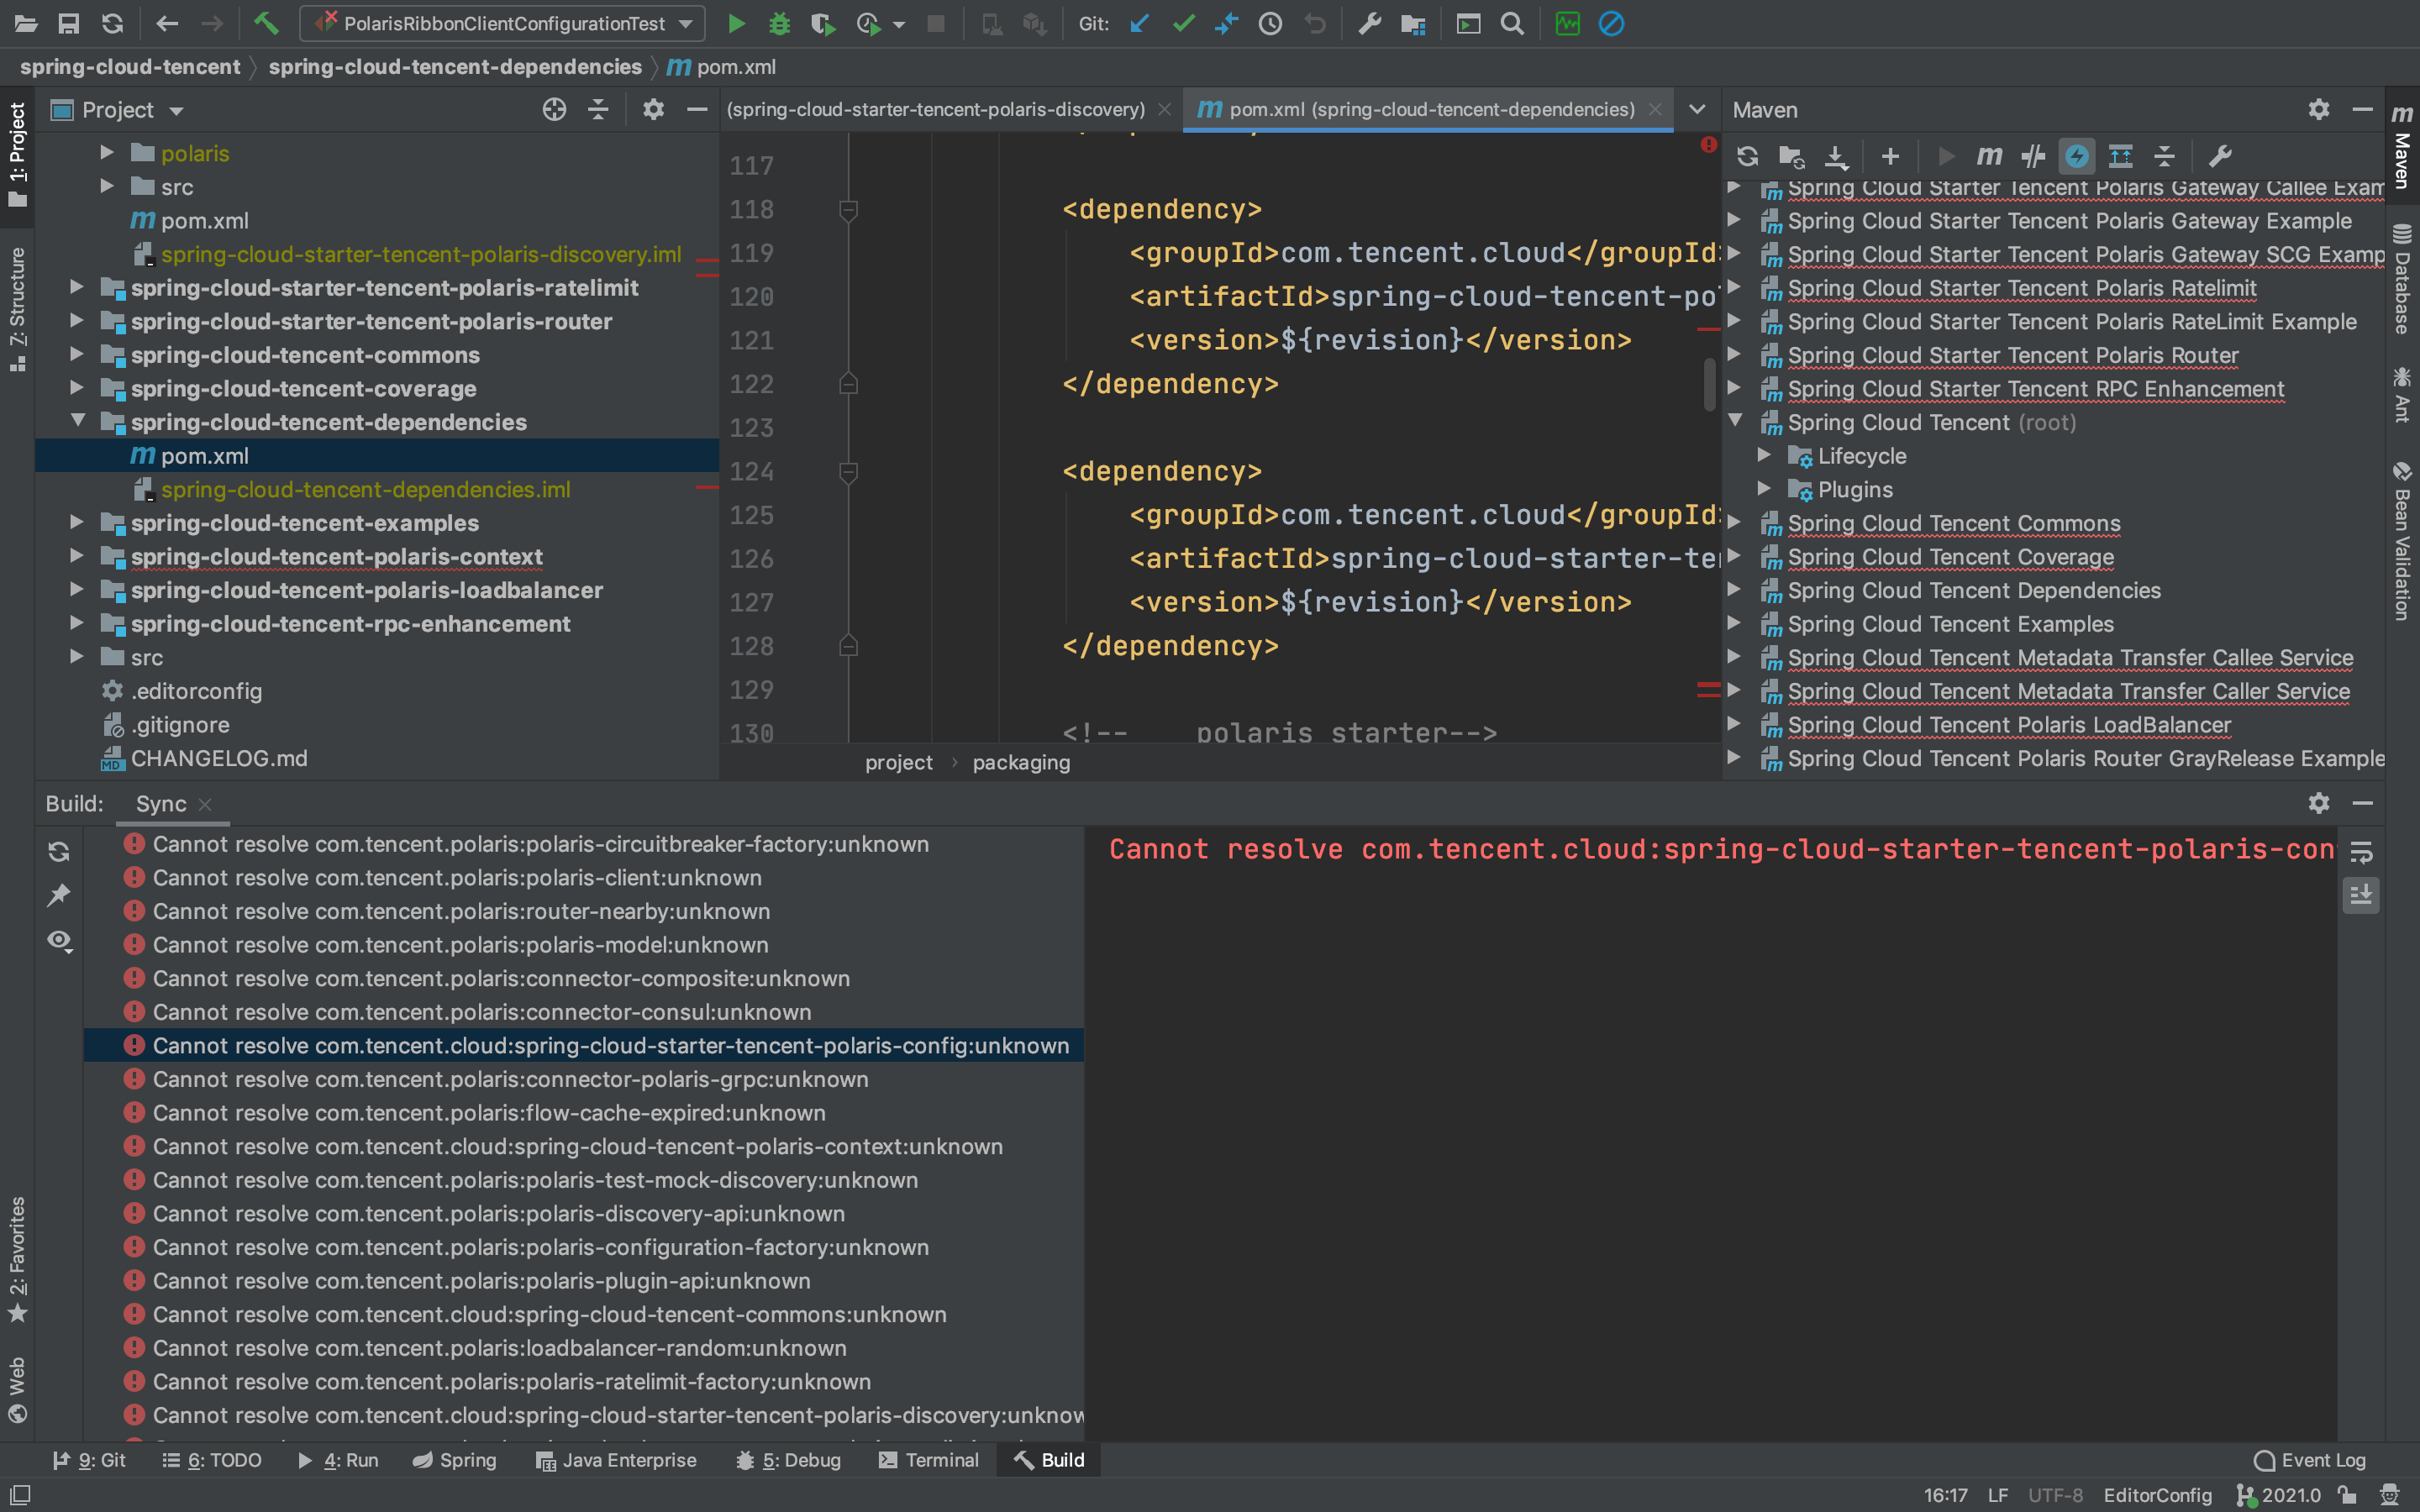The width and height of the screenshot is (2420, 1512).
Task: Expand the spring-cloud-tencent-examples folder
Action: pos(77,523)
